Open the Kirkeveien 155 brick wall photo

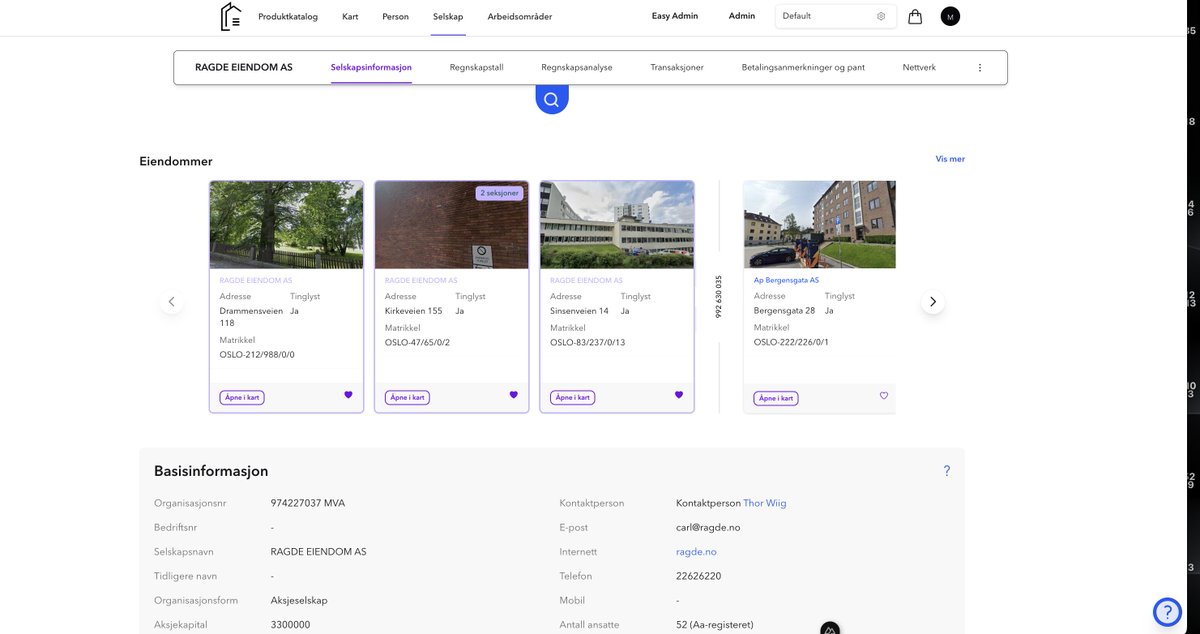click(x=451, y=225)
